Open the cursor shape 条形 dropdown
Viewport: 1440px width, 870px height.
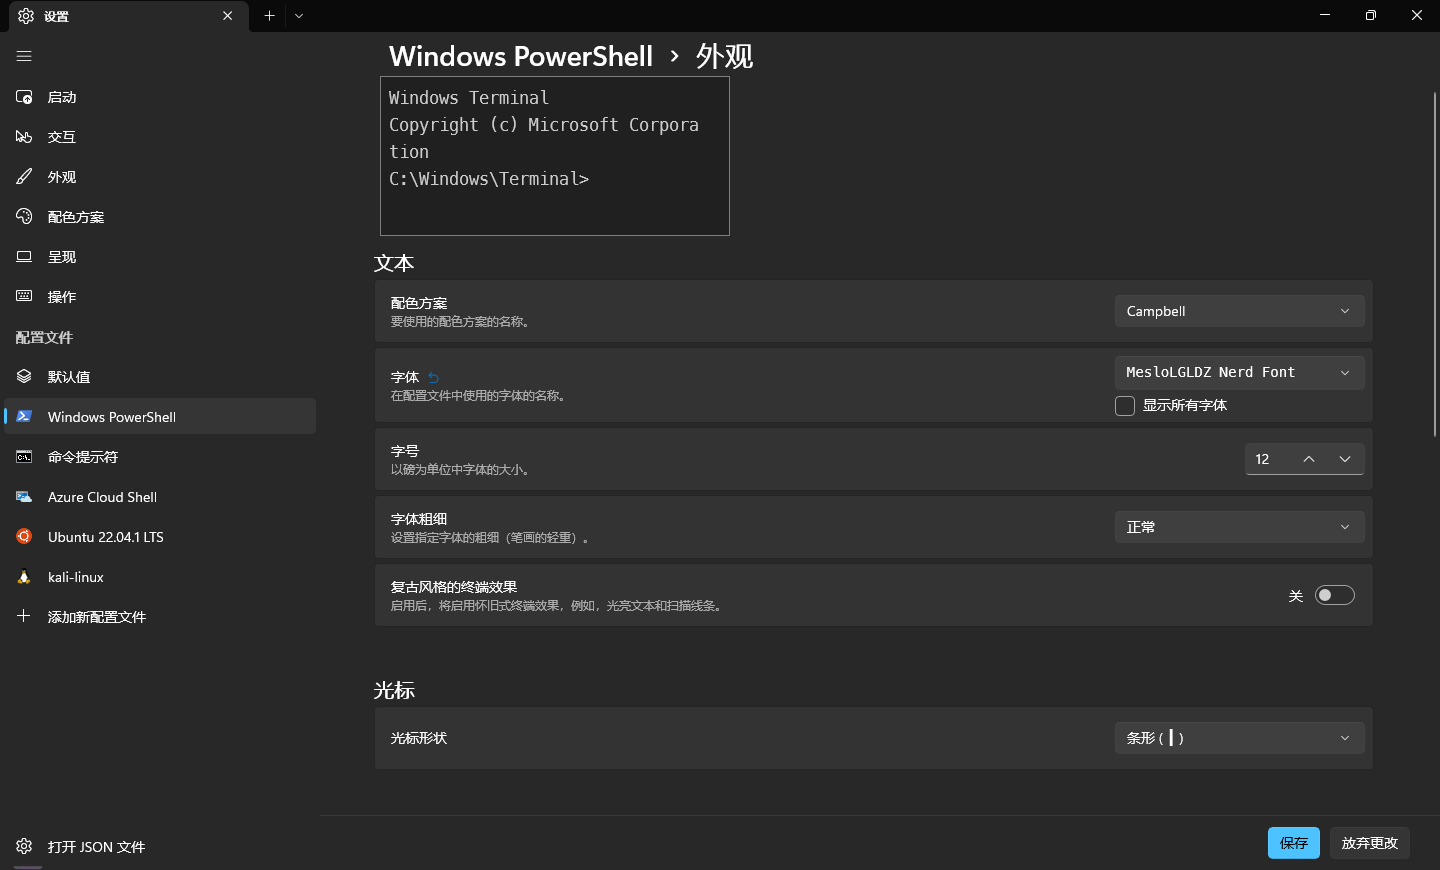pyautogui.click(x=1239, y=738)
